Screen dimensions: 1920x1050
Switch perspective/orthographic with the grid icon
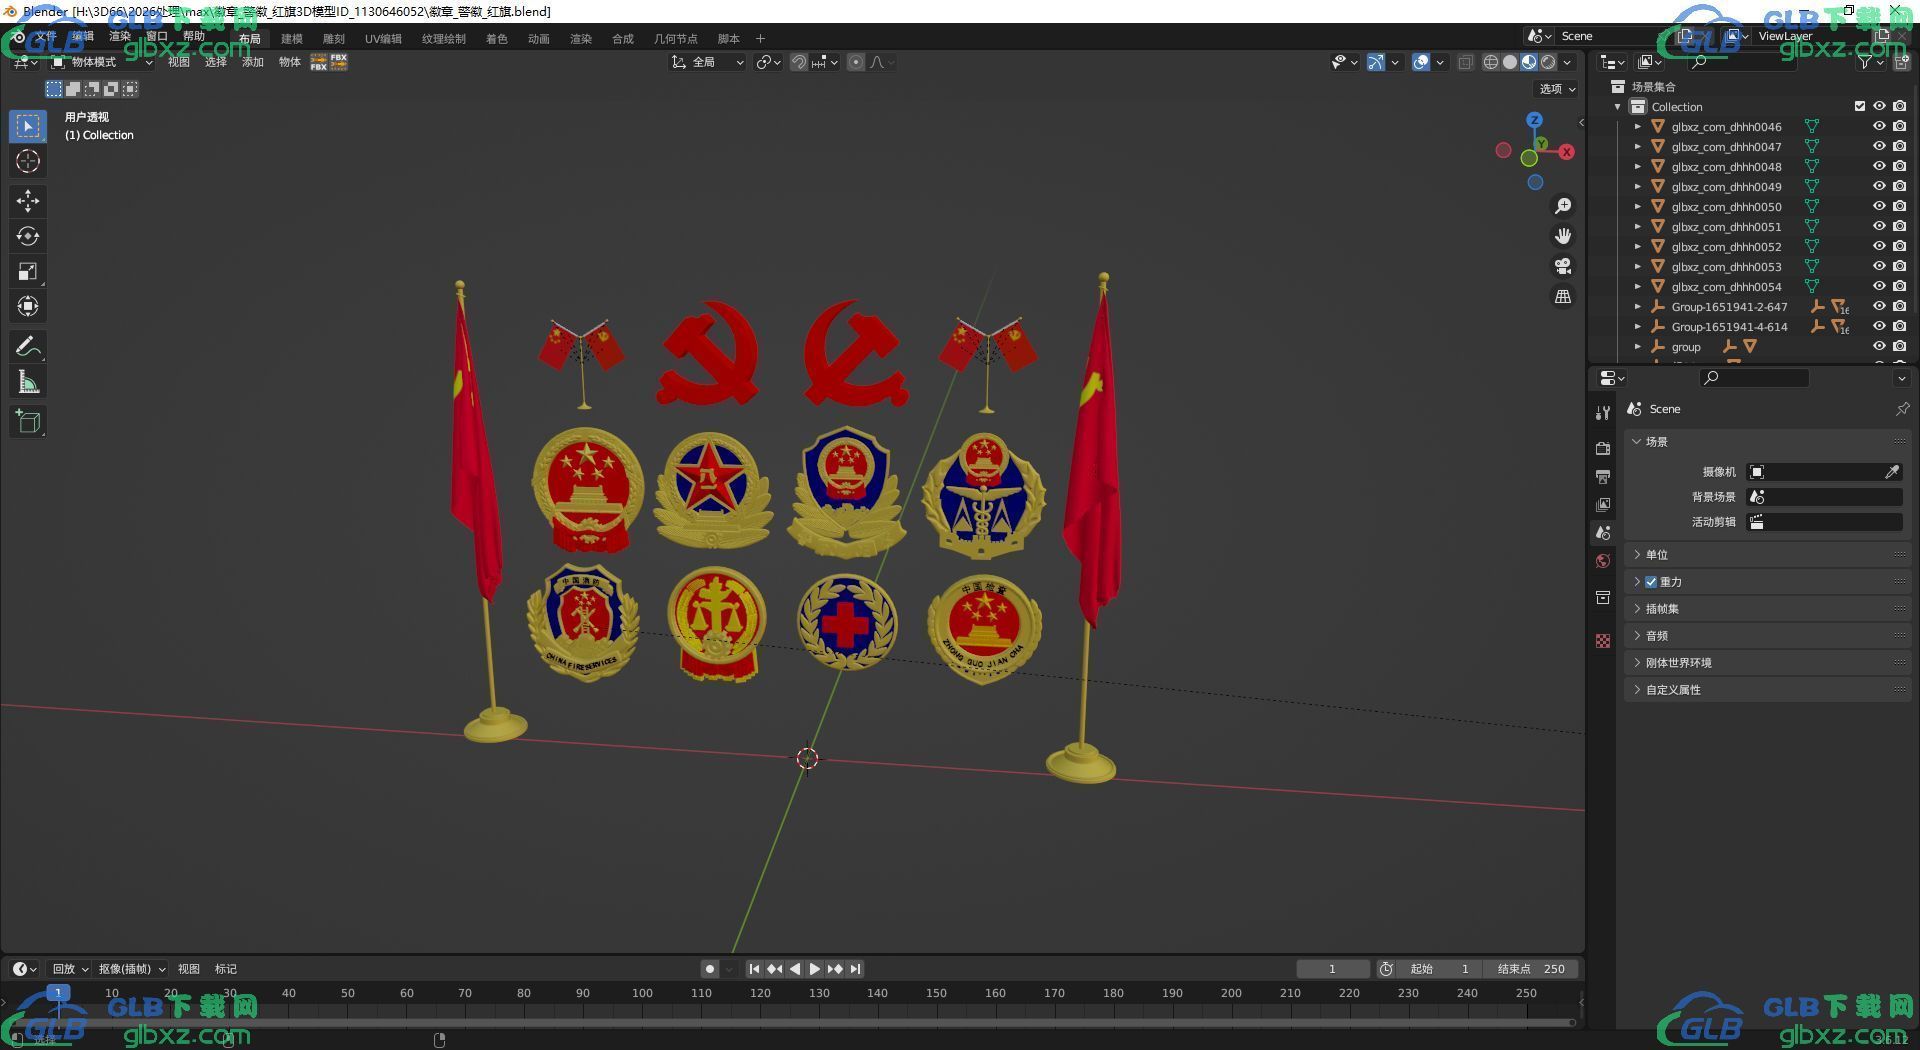click(1562, 296)
